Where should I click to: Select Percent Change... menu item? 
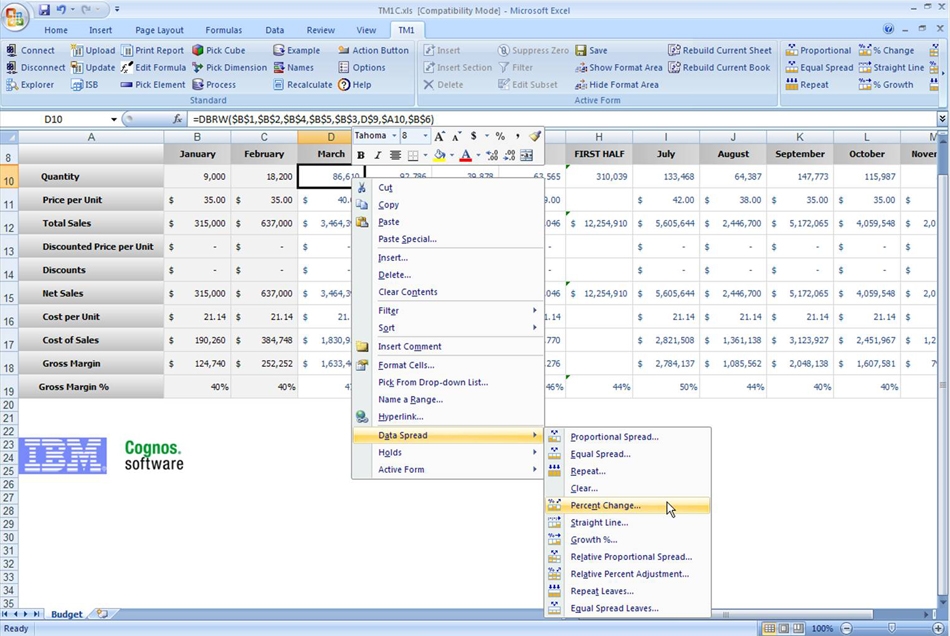[627, 506]
